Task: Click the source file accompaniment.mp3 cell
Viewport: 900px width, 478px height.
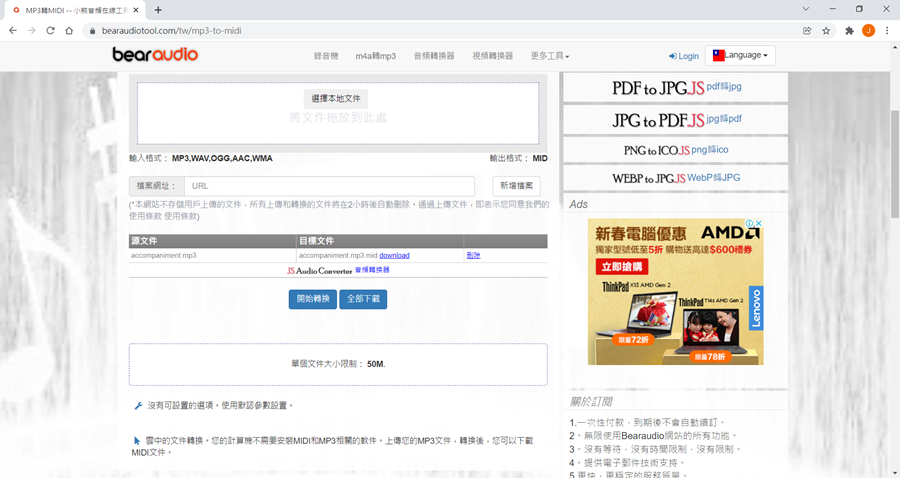Action: [x=212, y=255]
